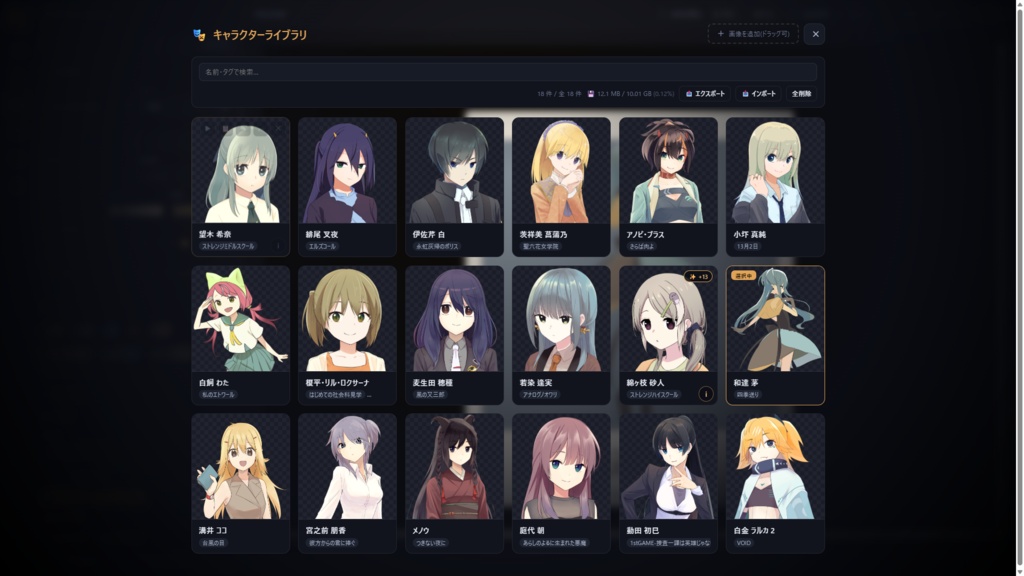Click the 選択中 badge on 和達 茅
This screenshot has height=576, width=1024.
click(744, 276)
